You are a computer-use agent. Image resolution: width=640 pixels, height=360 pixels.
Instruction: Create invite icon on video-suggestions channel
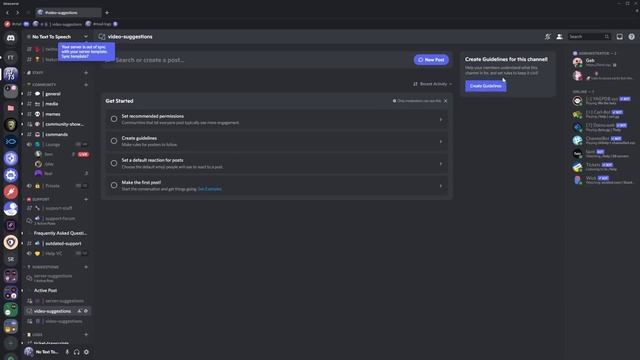(80, 311)
